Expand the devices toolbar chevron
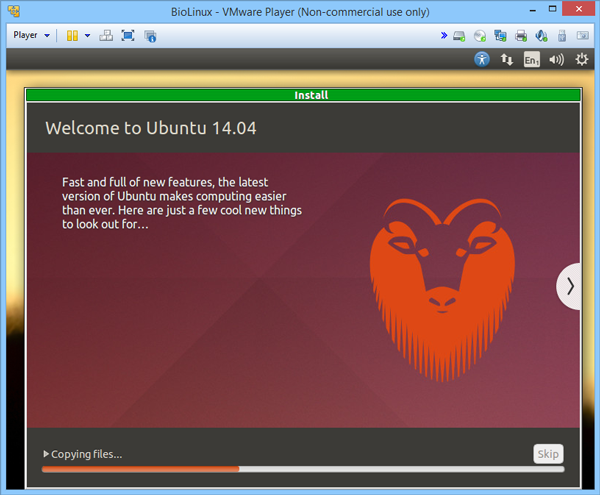 [444, 36]
